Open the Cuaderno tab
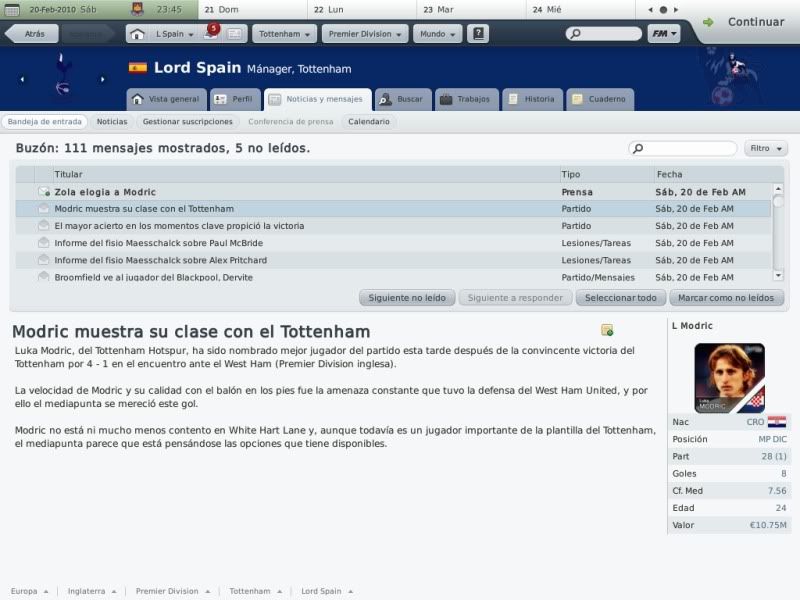Image resolution: width=800 pixels, height=600 pixels. tap(601, 99)
